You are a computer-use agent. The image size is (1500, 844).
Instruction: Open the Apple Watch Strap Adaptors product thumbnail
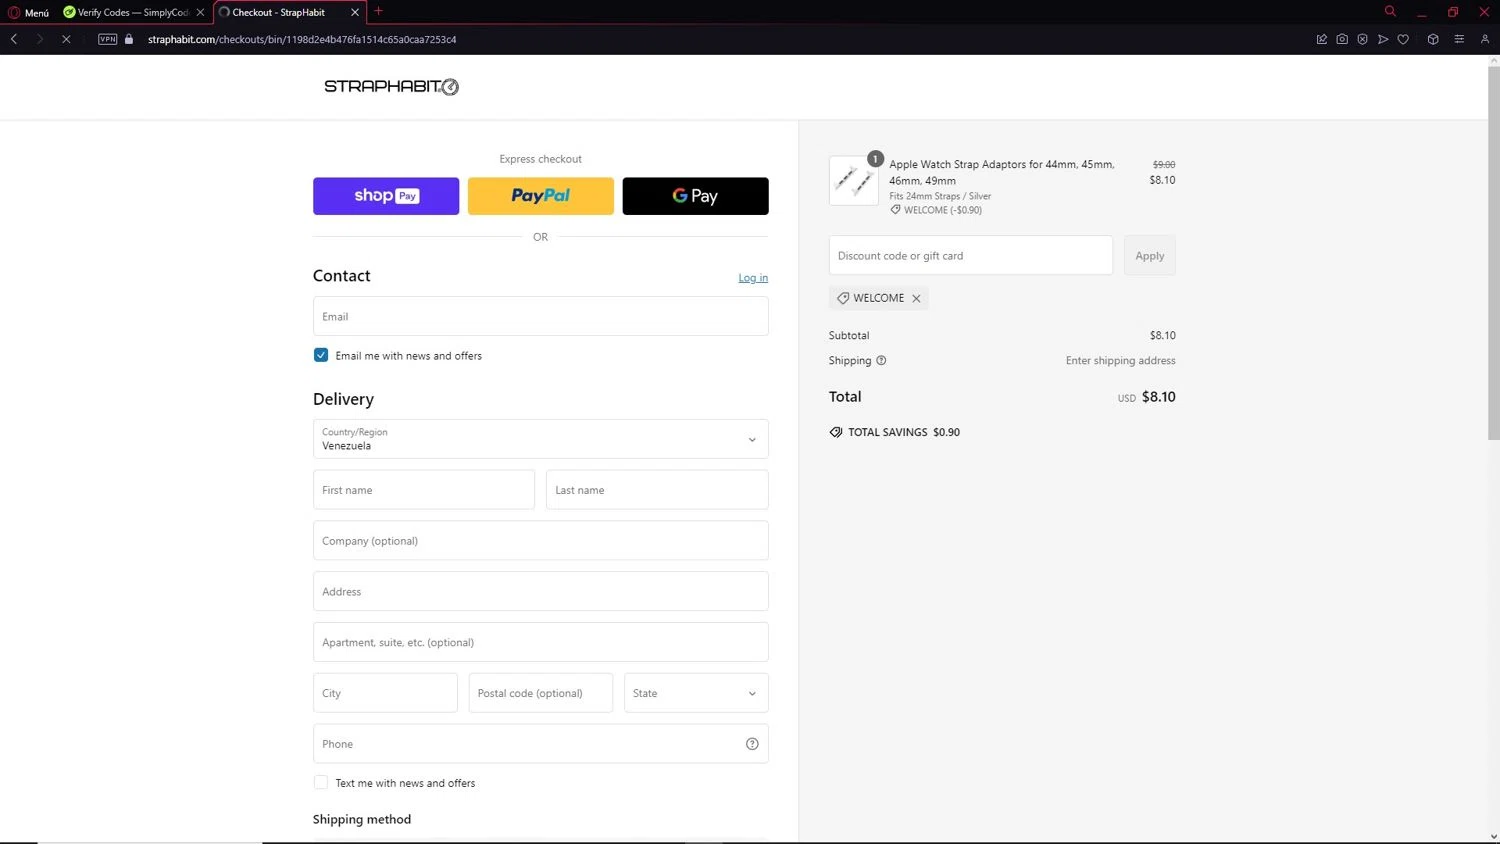(854, 181)
